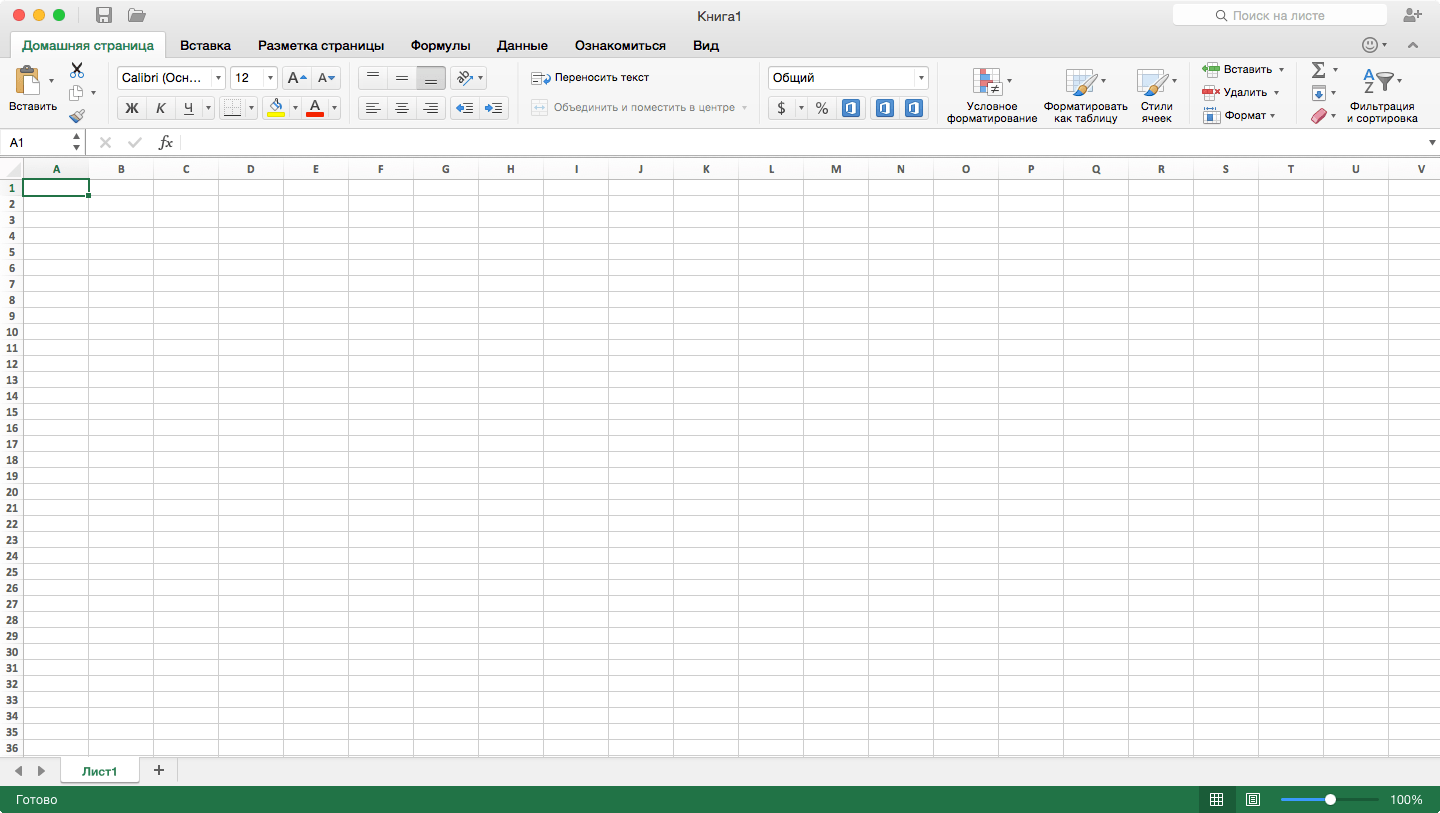The height and width of the screenshot is (813, 1440).
Task: Click the Cut scissors icon
Action: coord(77,70)
